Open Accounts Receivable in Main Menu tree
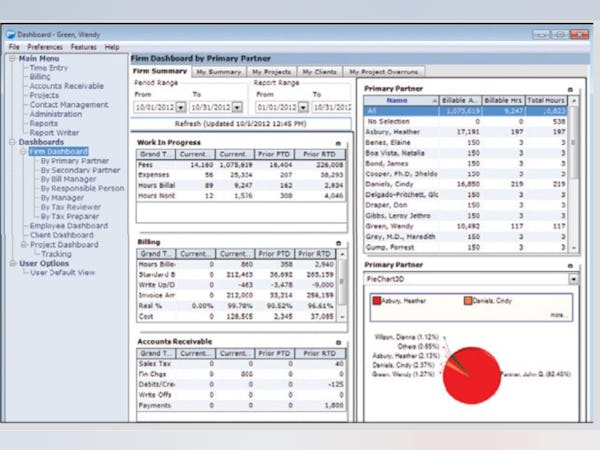Image resolution: width=600 pixels, height=450 pixels. pos(67,86)
